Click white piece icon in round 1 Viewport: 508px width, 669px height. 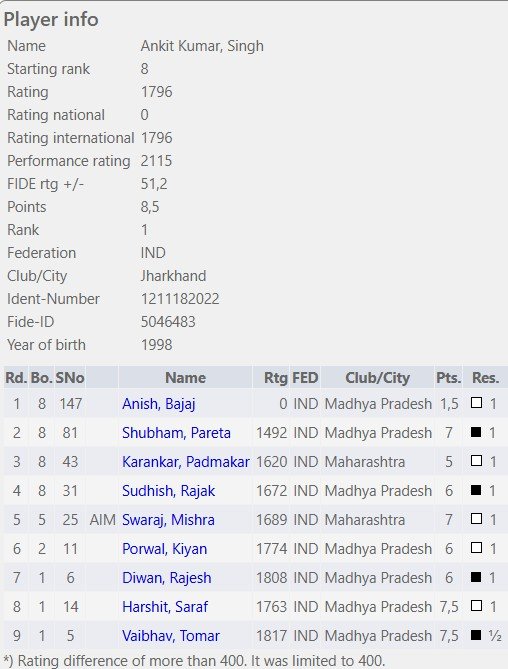click(x=476, y=403)
